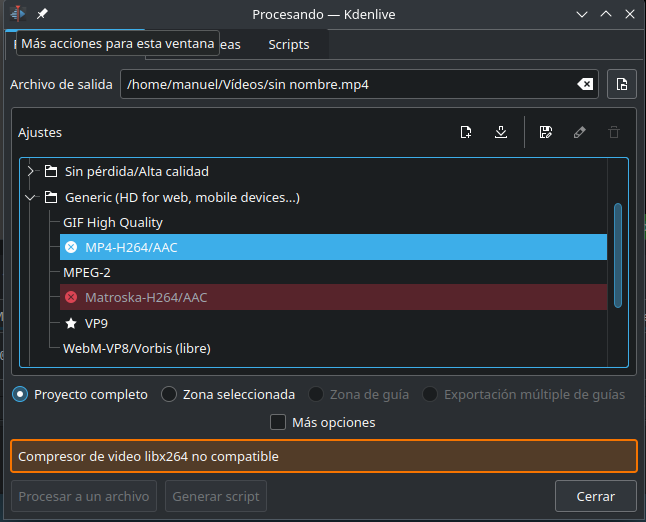The height and width of the screenshot is (522, 646).
Task: Click the star icon beside VP9
Action: click(70, 324)
